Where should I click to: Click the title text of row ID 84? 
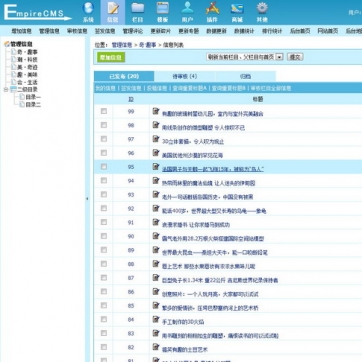coord(183,322)
